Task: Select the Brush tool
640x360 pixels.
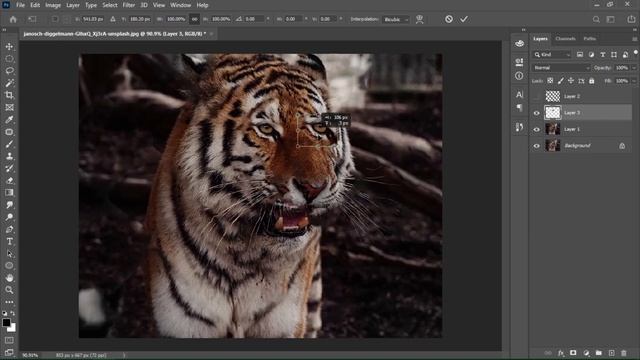Action: 9,144
